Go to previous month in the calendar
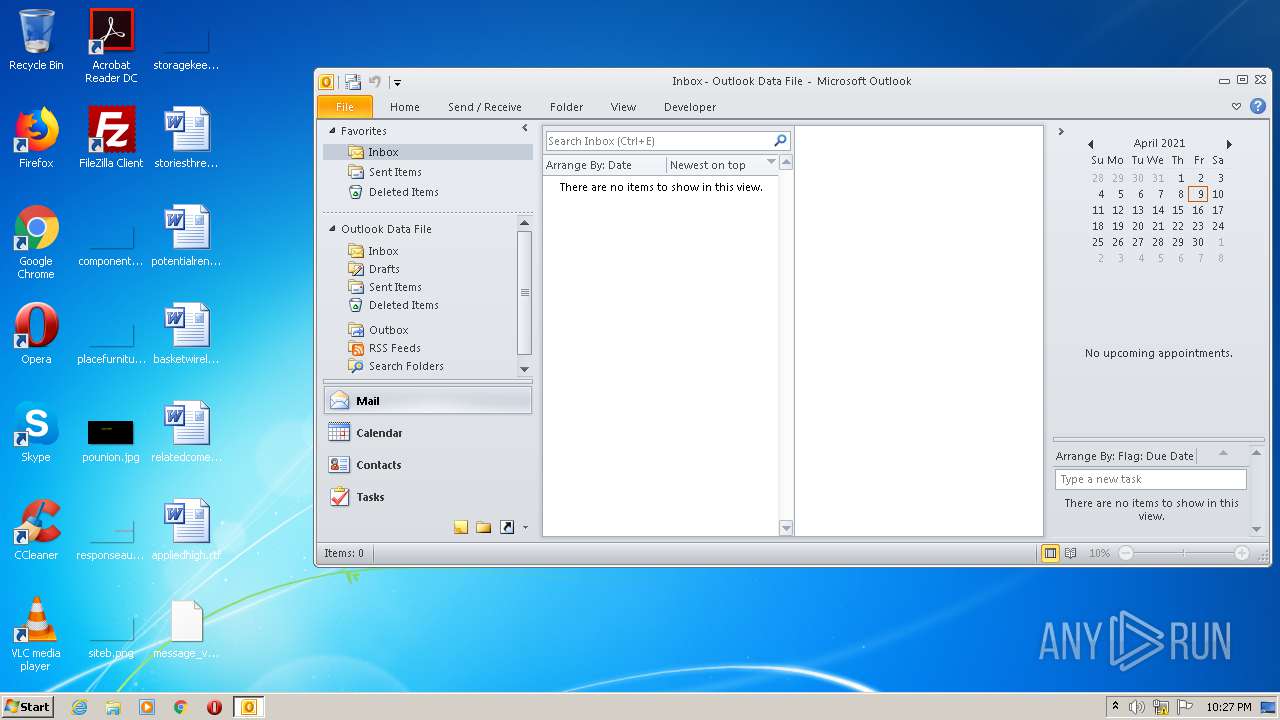Image resolution: width=1280 pixels, height=720 pixels. (1091, 144)
